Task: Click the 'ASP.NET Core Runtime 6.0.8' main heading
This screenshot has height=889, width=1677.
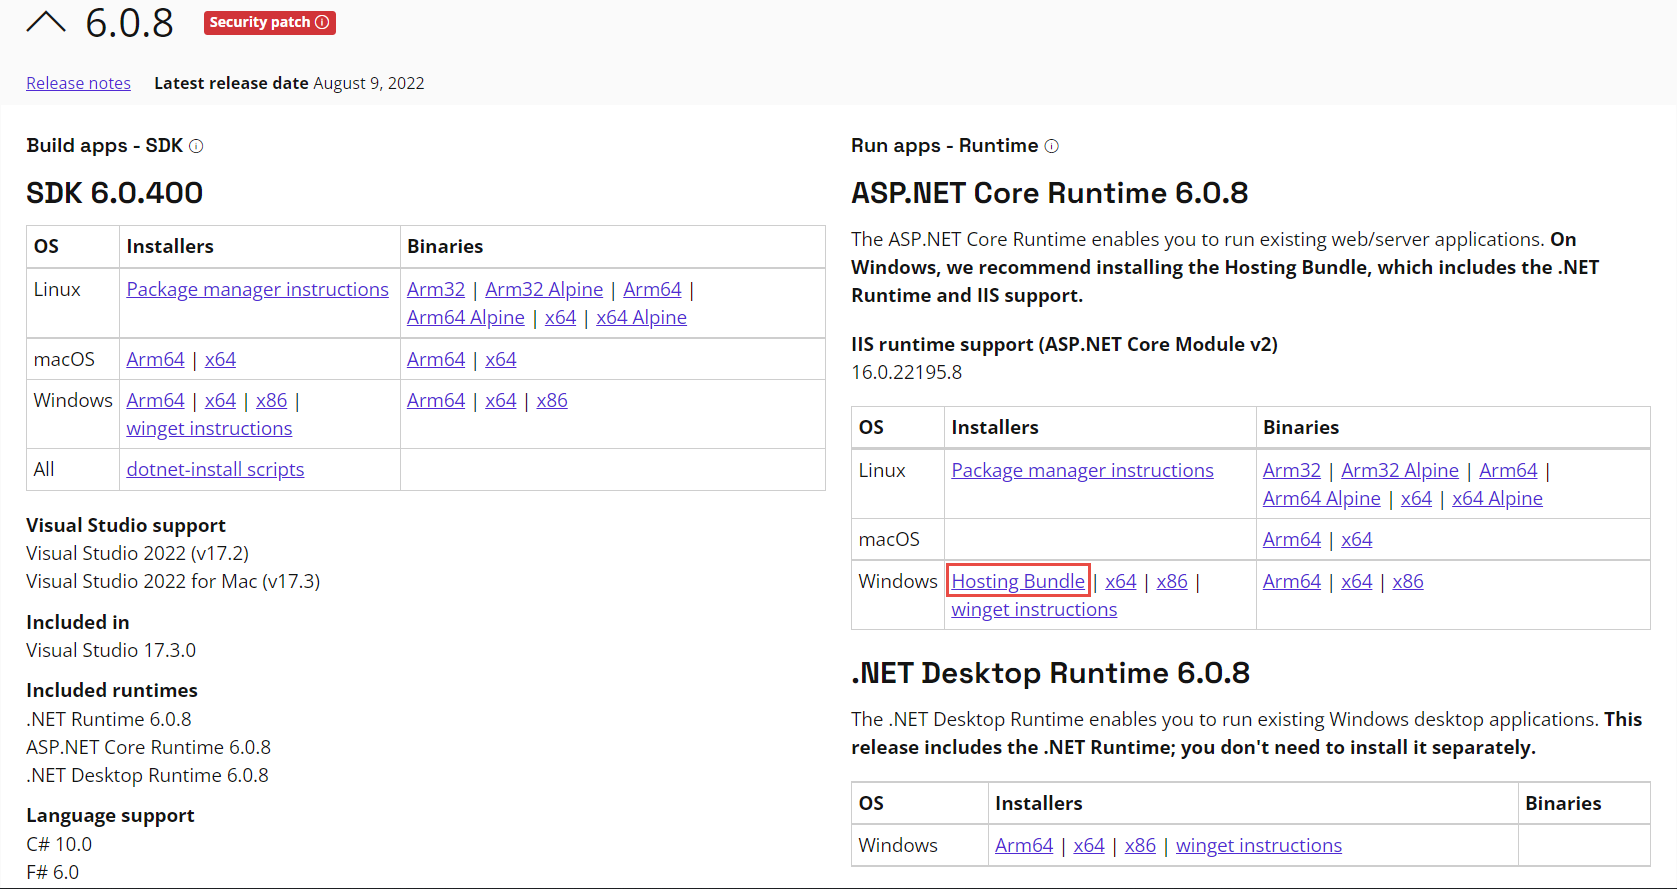Action: pyautogui.click(x=1050, y=193)
